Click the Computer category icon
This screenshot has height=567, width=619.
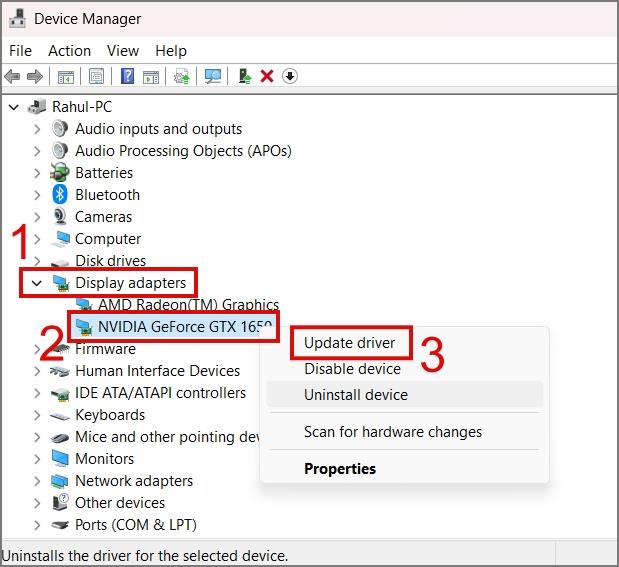coord(60,238)
